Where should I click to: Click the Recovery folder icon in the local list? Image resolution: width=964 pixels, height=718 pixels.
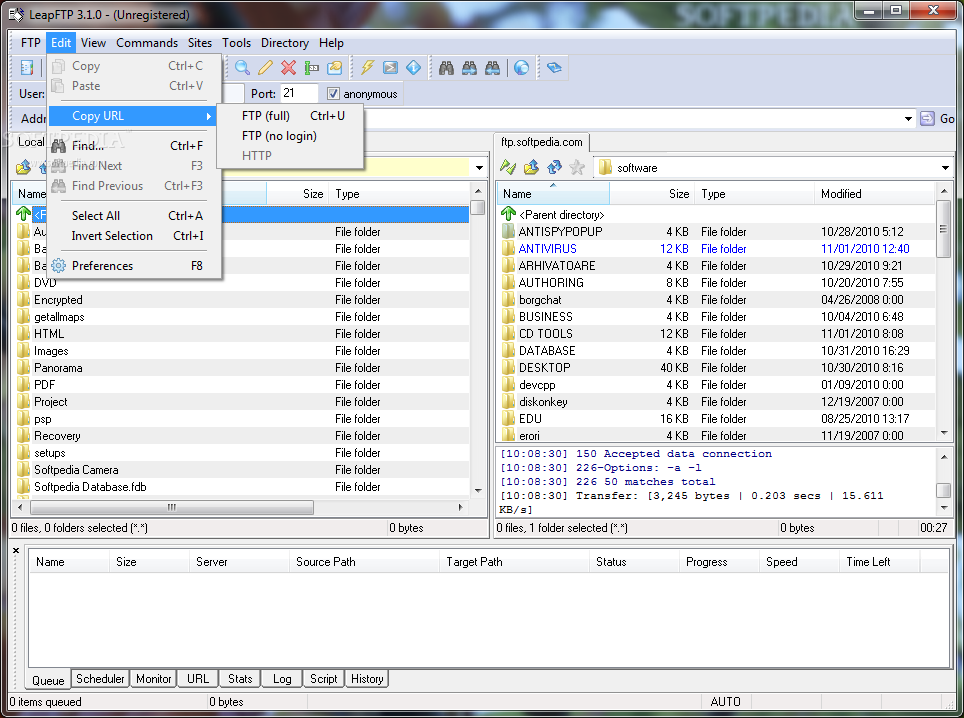pos(23,436)
